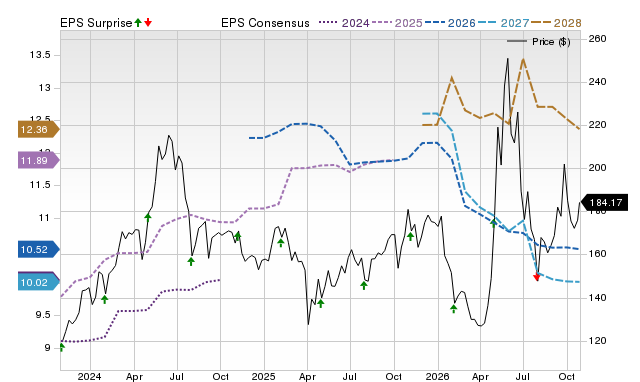Select the 2028 consensus legend entry
Viewport: 640px width, 382px height.
click(556, 23)
